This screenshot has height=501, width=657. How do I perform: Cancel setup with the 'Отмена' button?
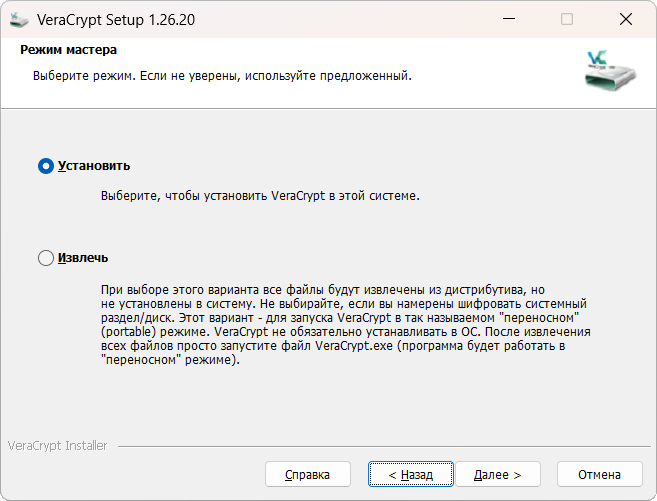599,474
